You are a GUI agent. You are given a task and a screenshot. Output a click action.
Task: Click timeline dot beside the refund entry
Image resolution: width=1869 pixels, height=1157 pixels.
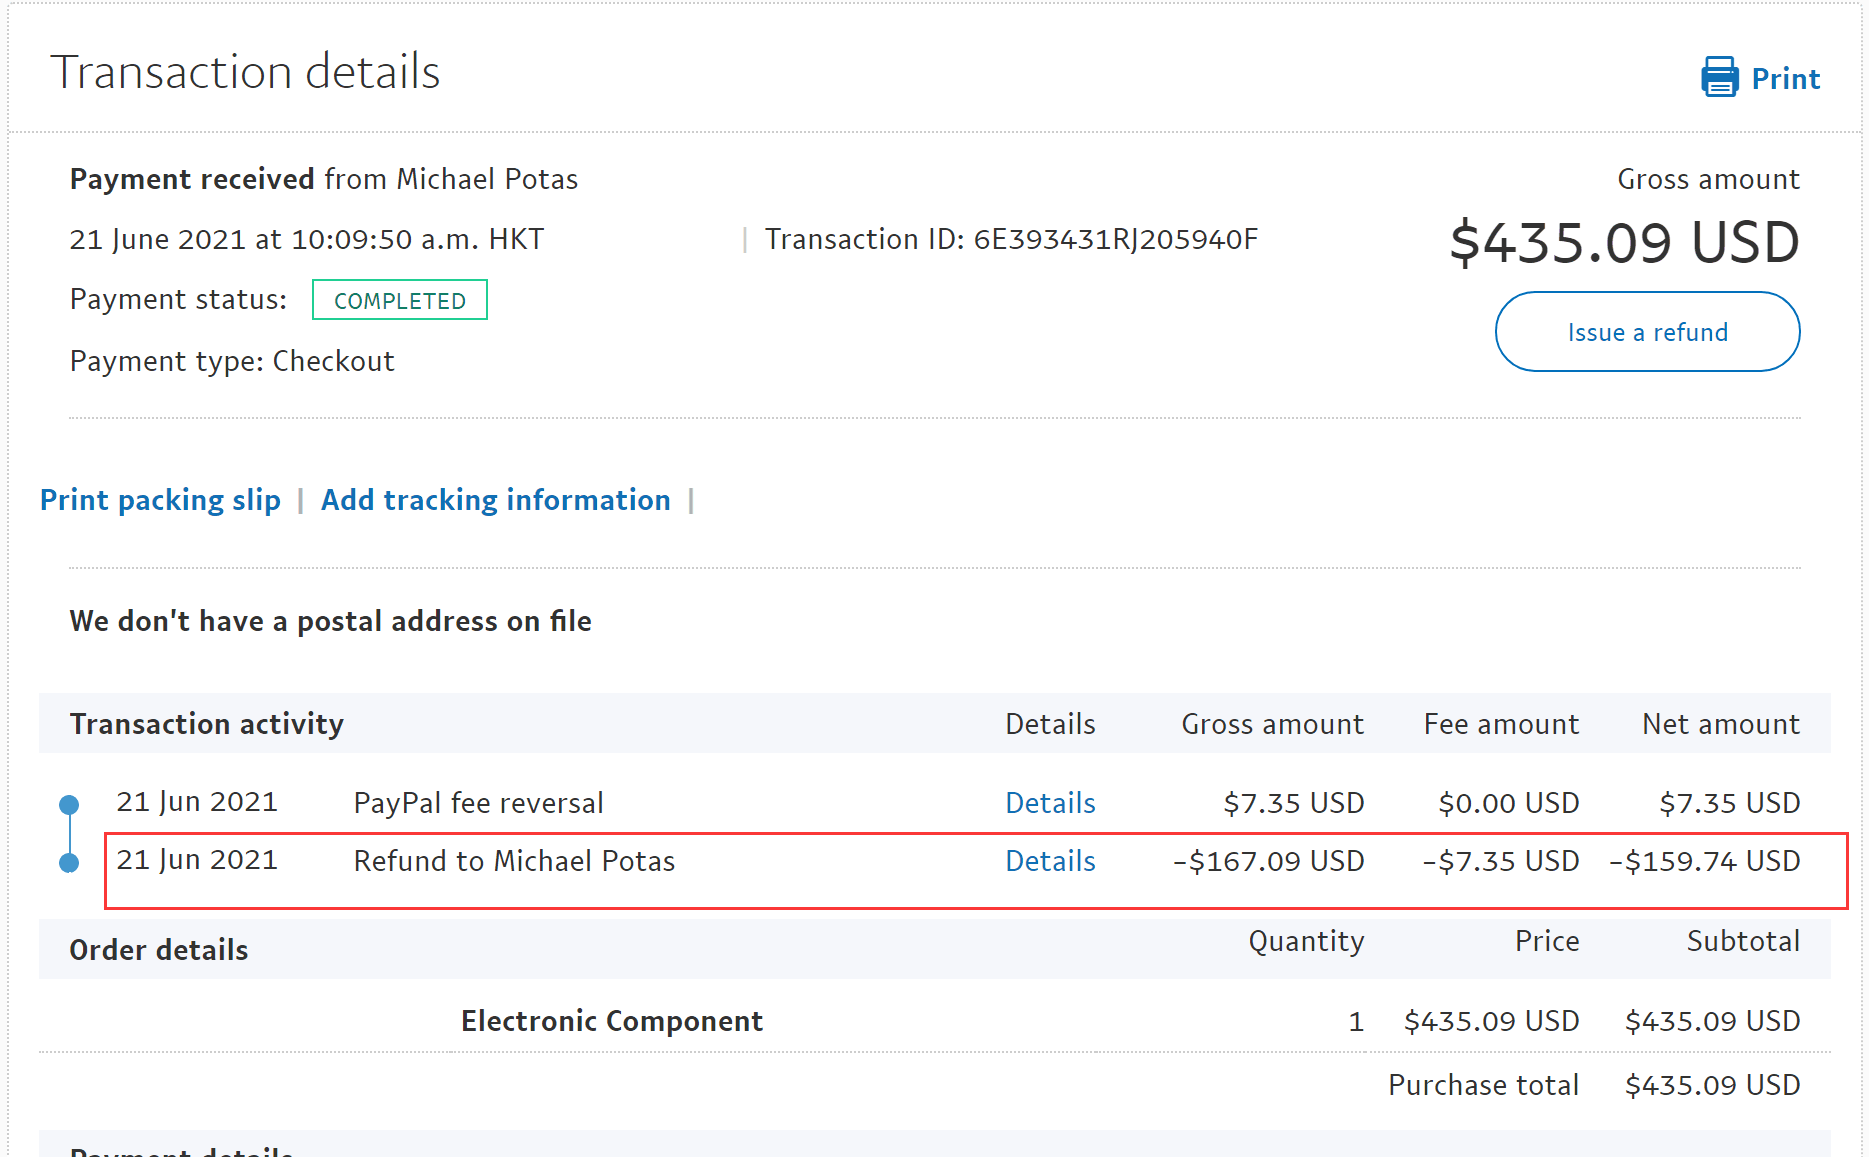click(69, 862)
